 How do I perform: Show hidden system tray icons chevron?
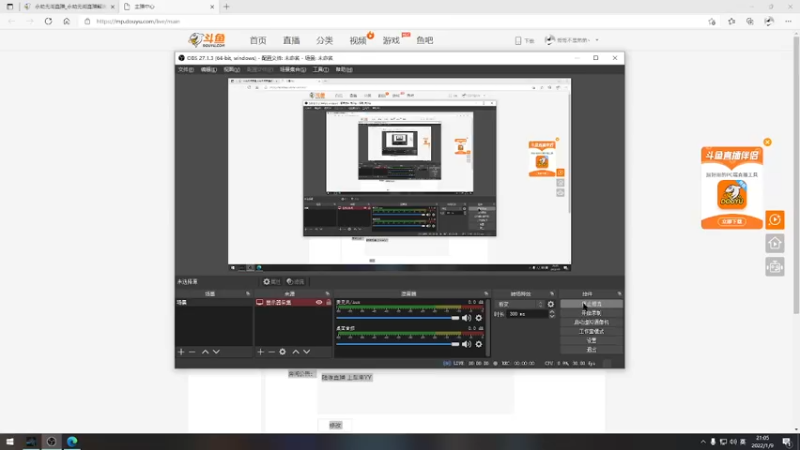click(x=703, y=442)
